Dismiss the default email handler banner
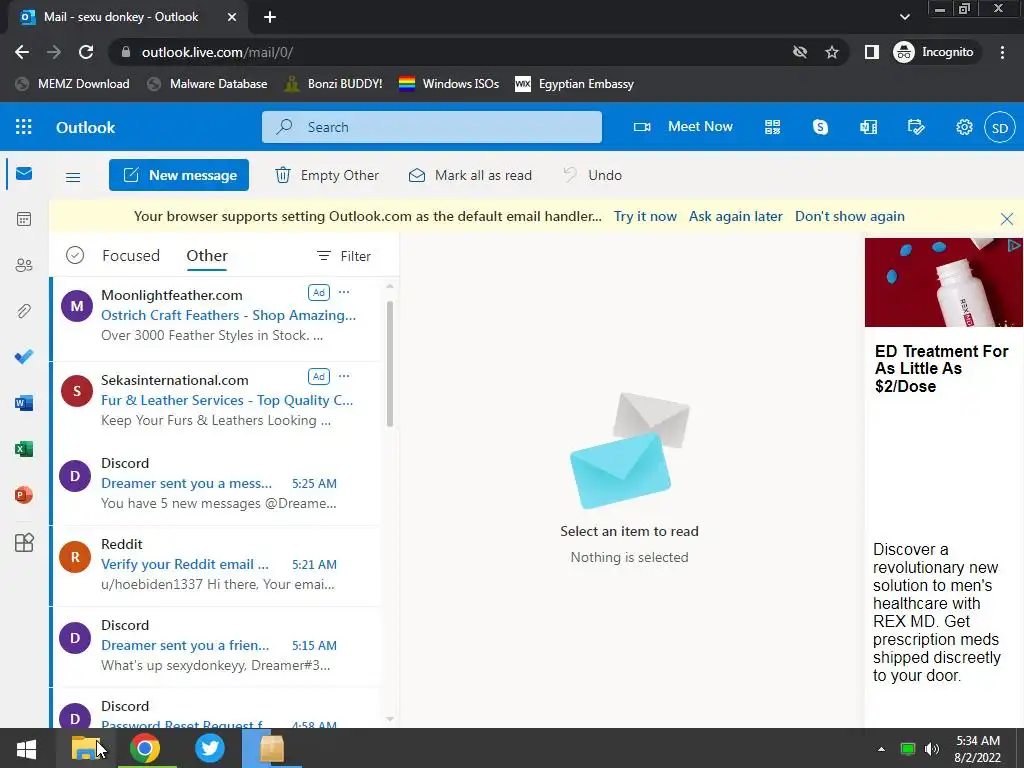The width and height of the screenshot is (1024, 768). pos(1006,219)
